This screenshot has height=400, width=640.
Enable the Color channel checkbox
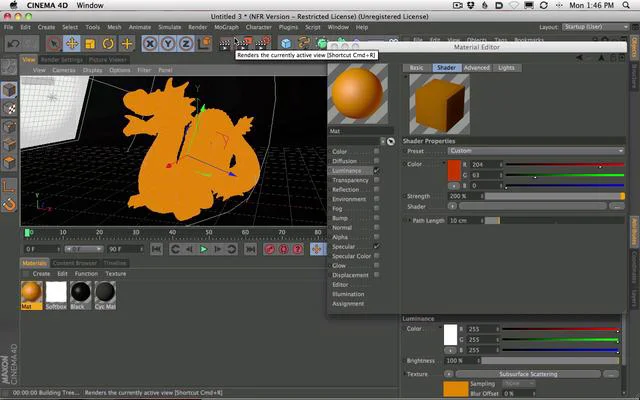[x=376, y=151]
